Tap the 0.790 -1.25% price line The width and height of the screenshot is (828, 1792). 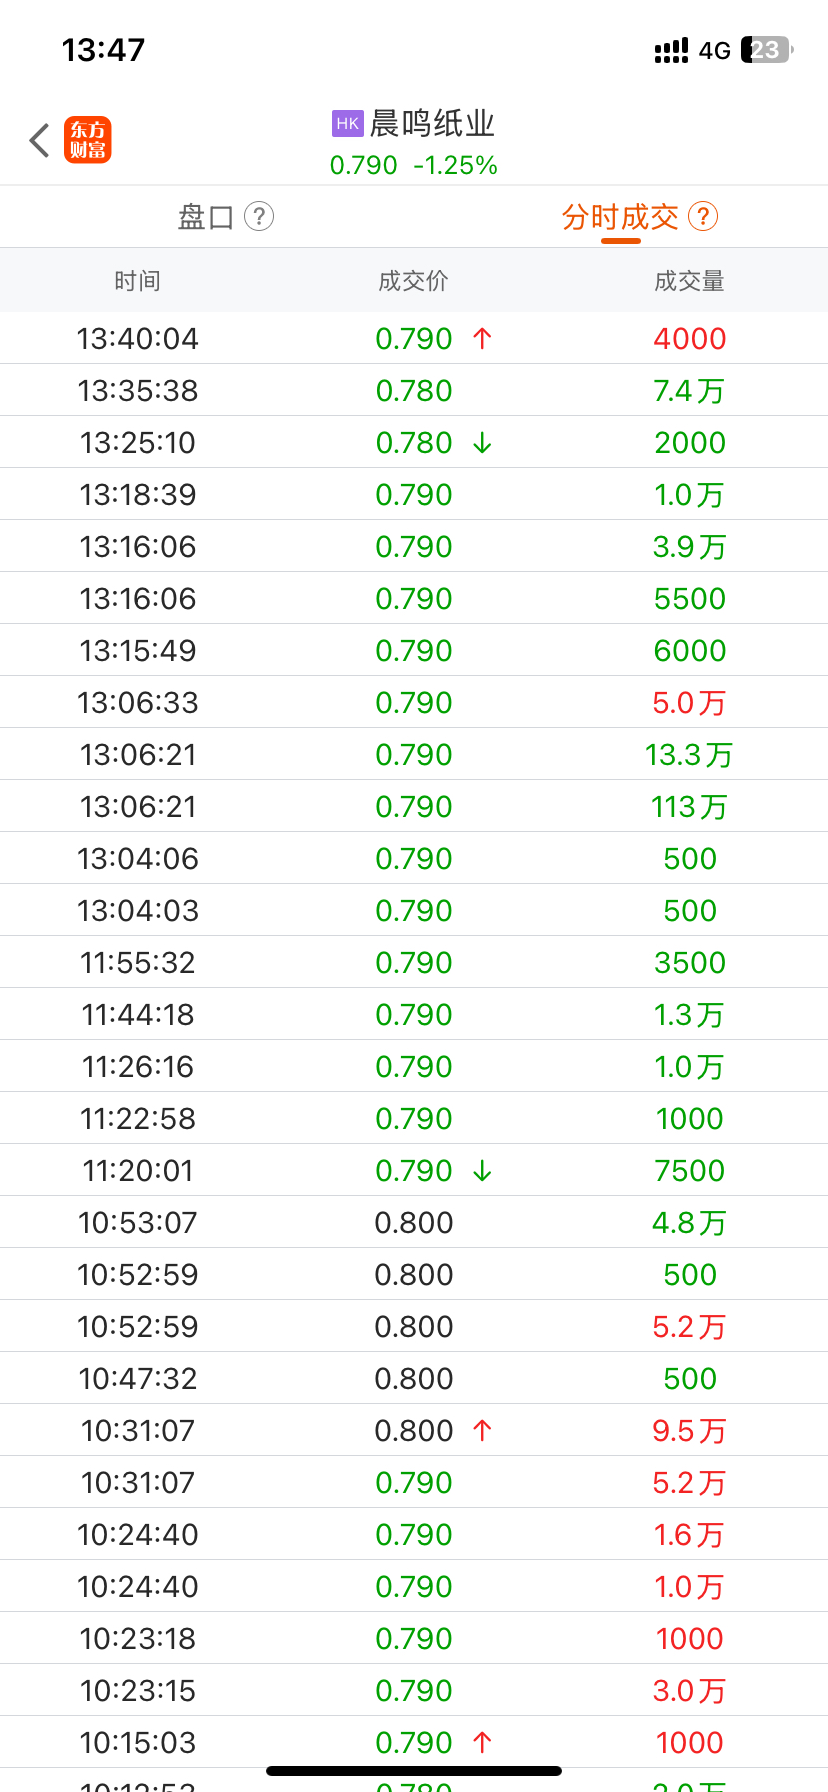coord(414,165)
